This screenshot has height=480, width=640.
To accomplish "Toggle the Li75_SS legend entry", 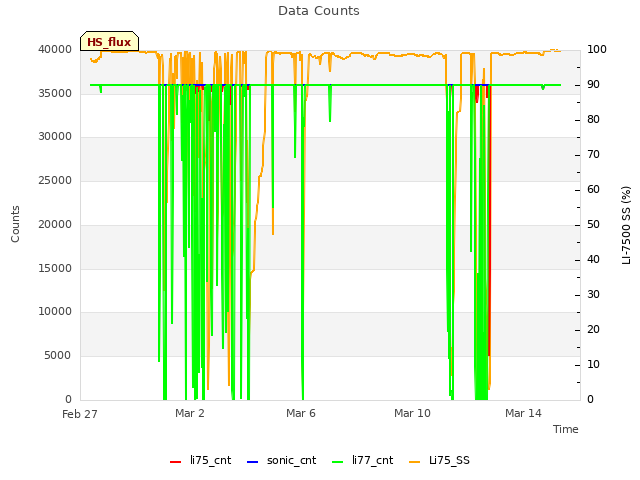I will coord(439,460).
